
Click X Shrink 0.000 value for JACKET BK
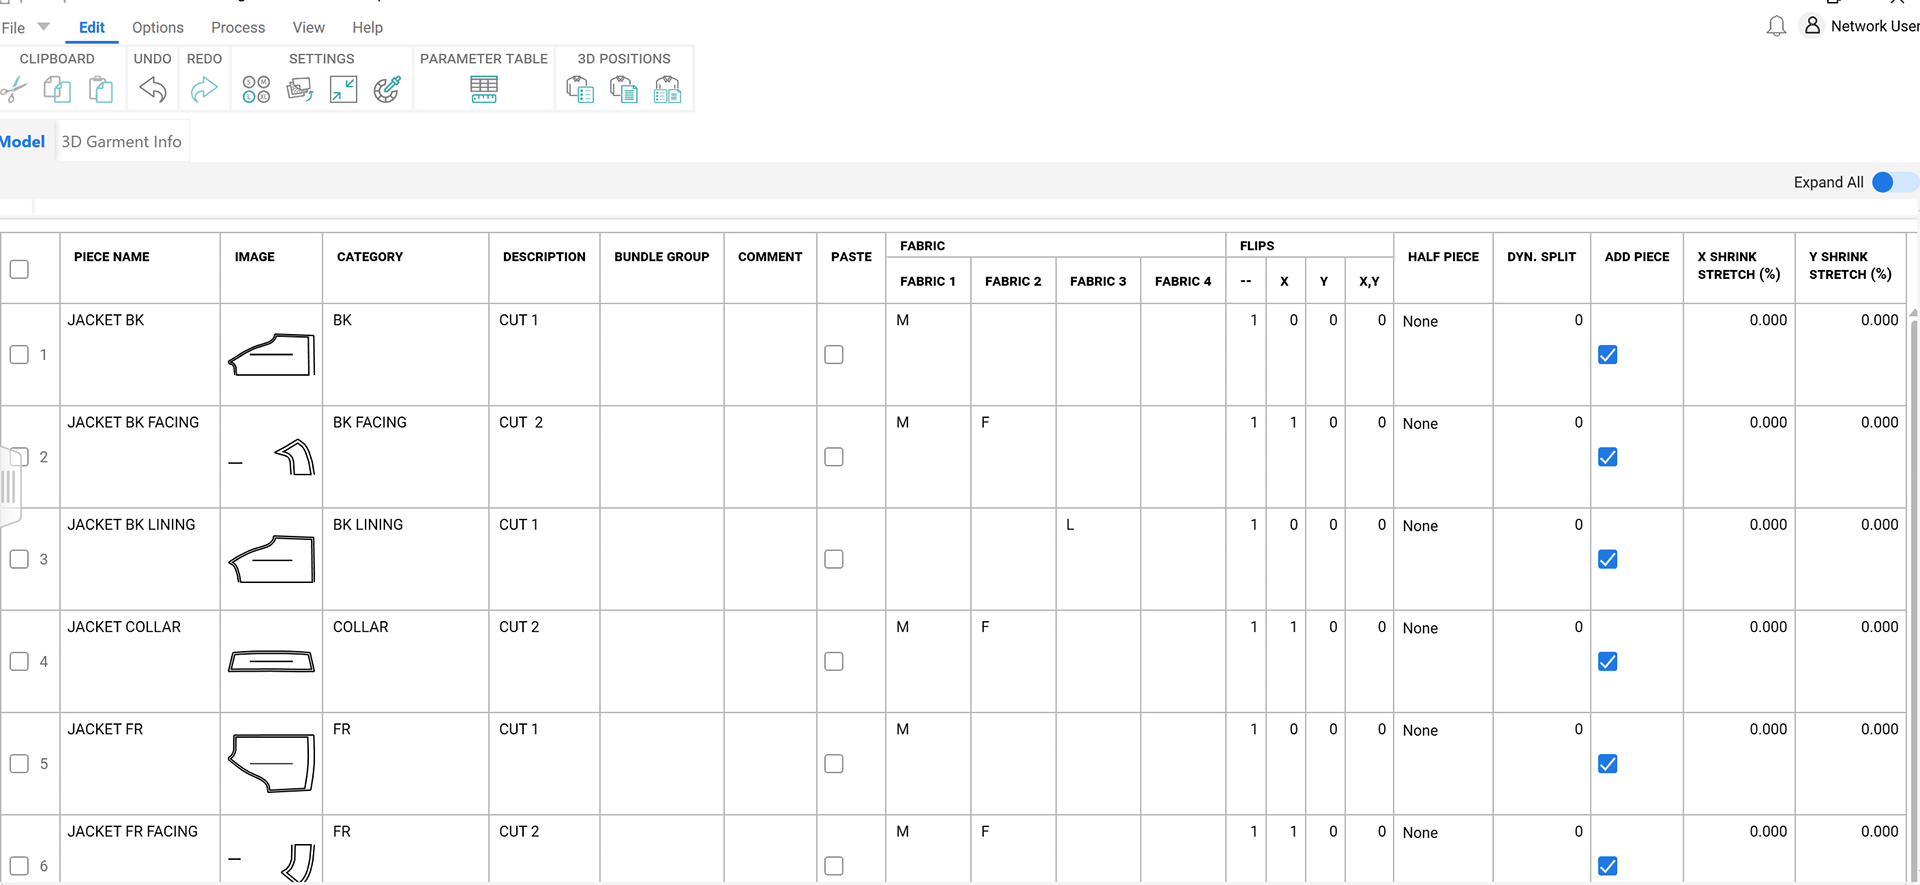(1768, 320)
